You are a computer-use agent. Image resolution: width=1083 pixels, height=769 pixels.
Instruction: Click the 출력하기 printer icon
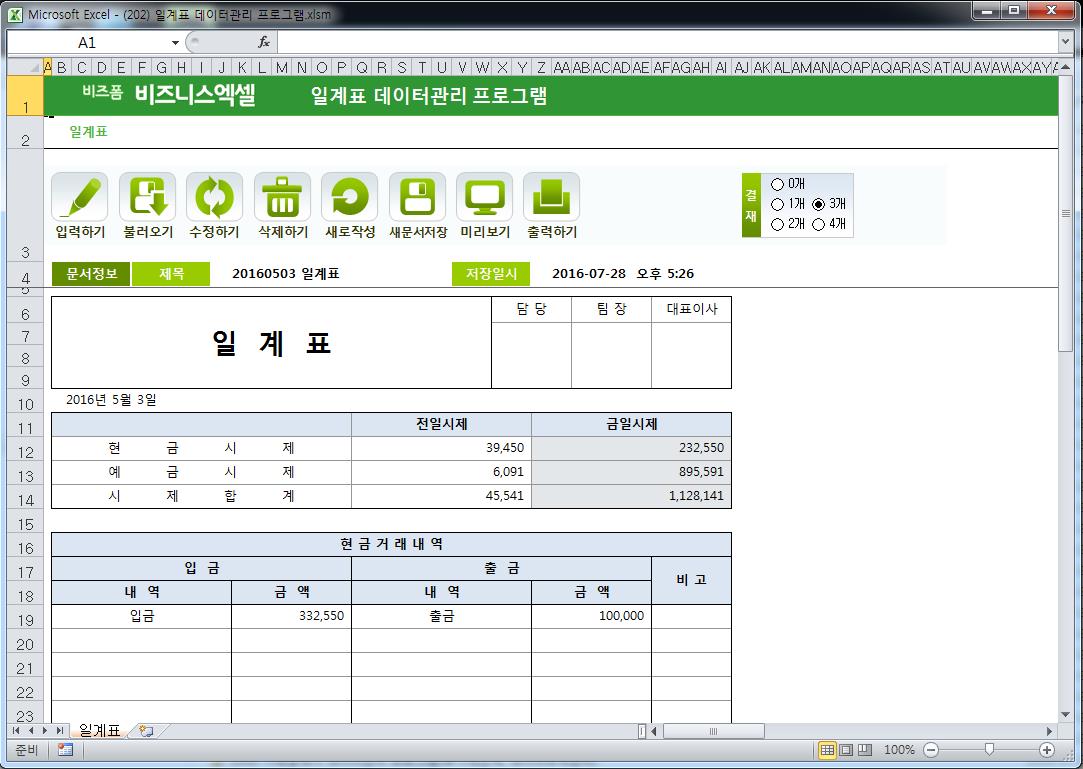click(551, 198)
